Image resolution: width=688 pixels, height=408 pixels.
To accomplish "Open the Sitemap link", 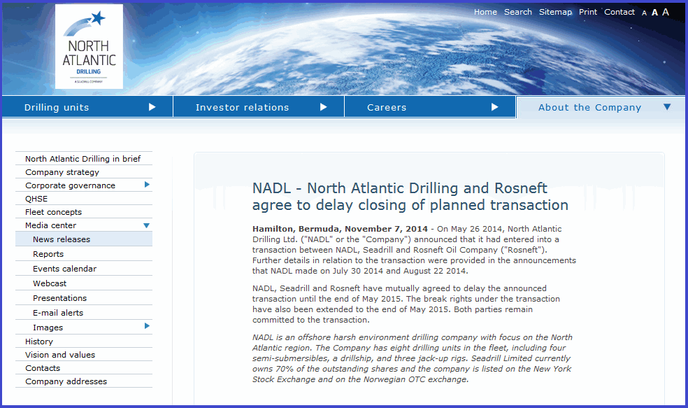I will coord(555,12).
